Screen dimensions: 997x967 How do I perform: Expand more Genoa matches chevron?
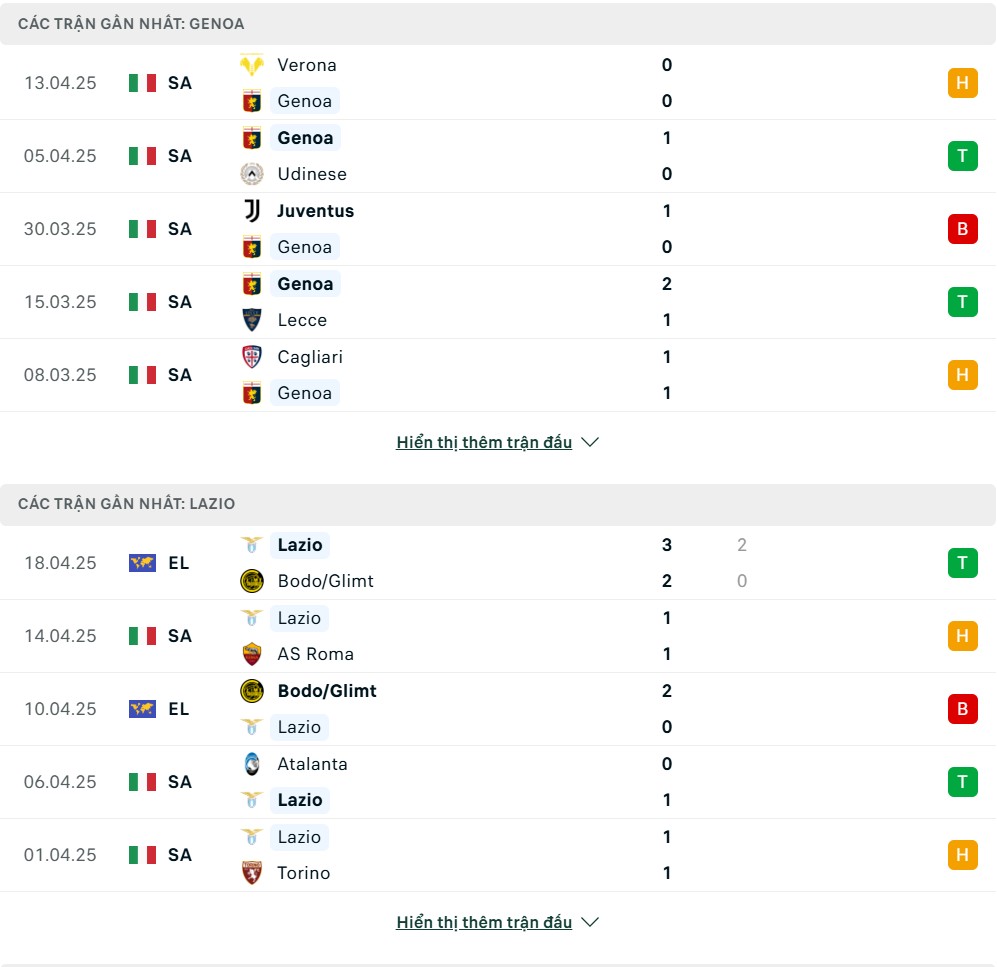[x=590, y=442]
